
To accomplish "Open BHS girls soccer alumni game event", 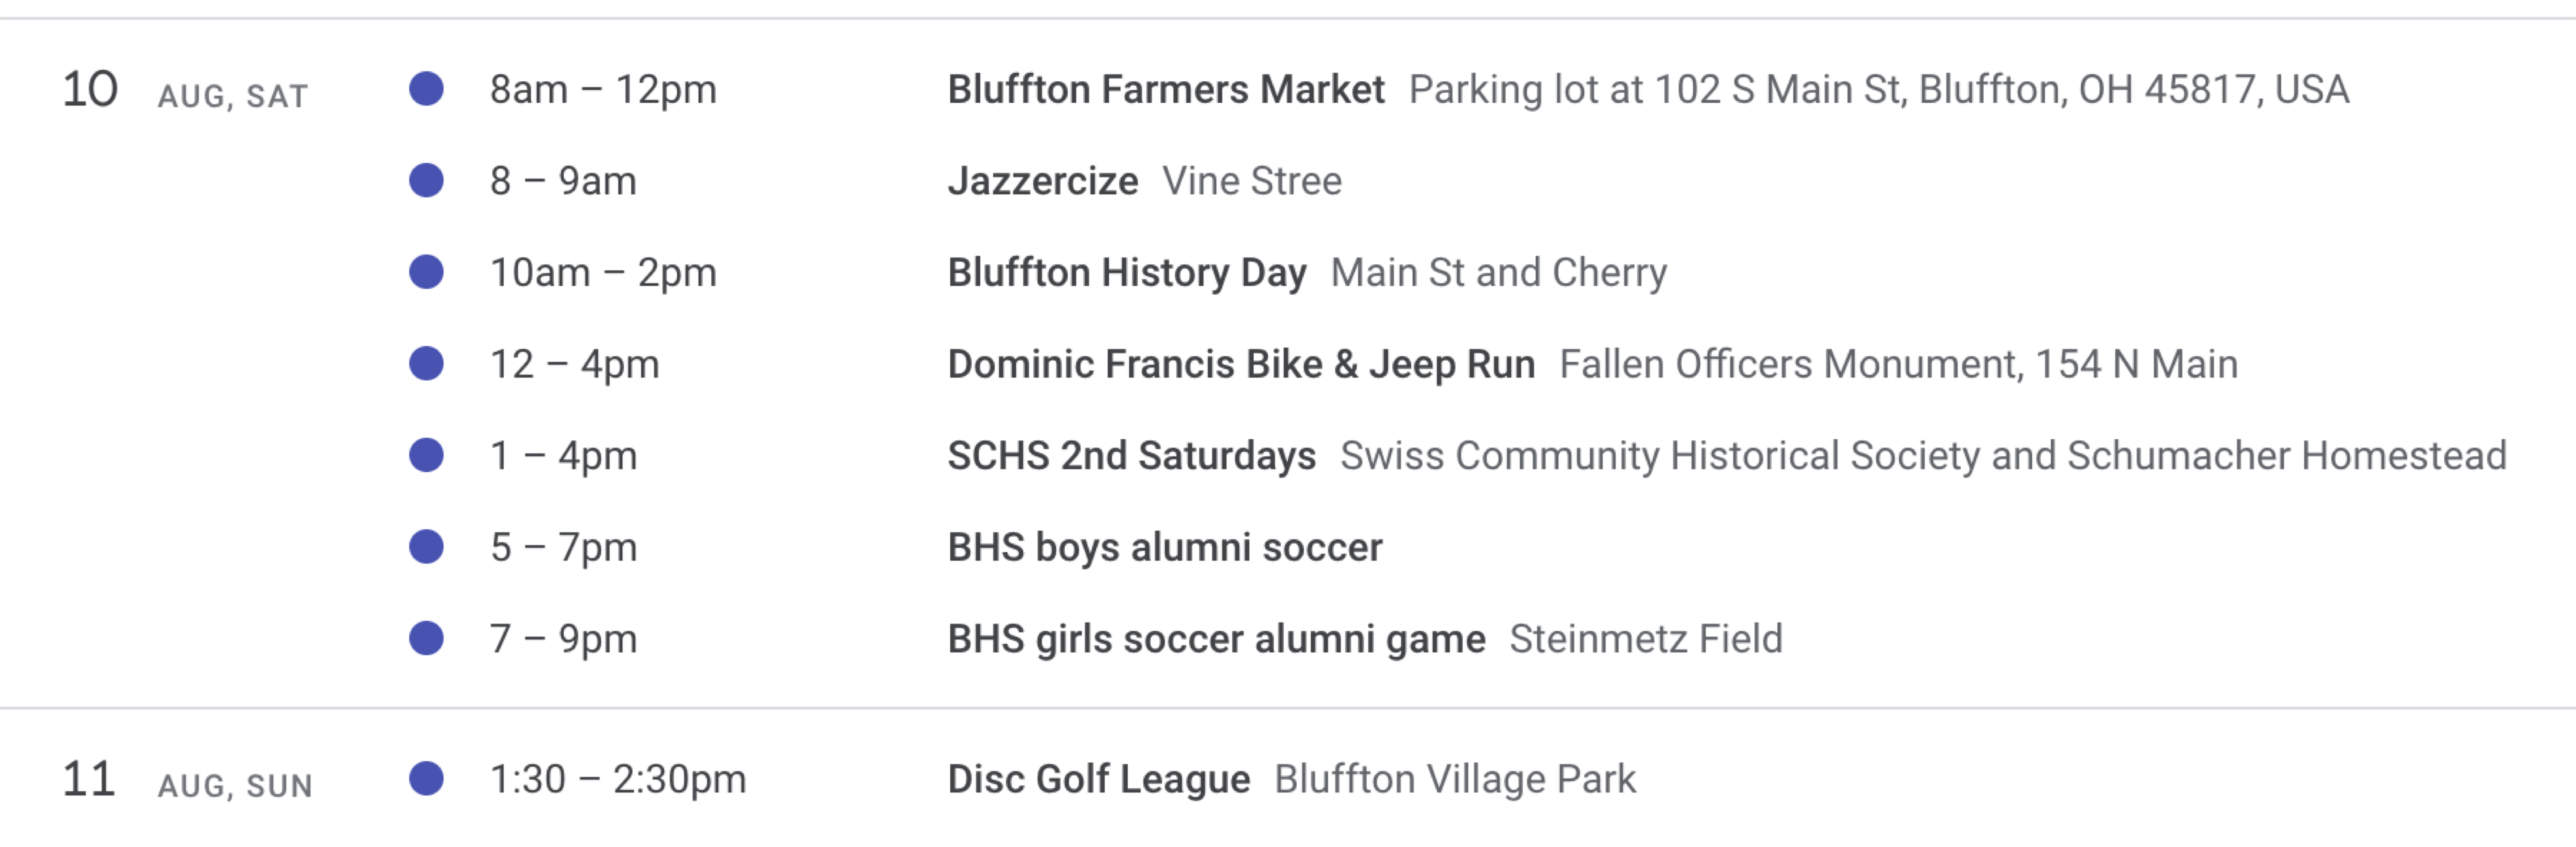I will (1216, 639).
